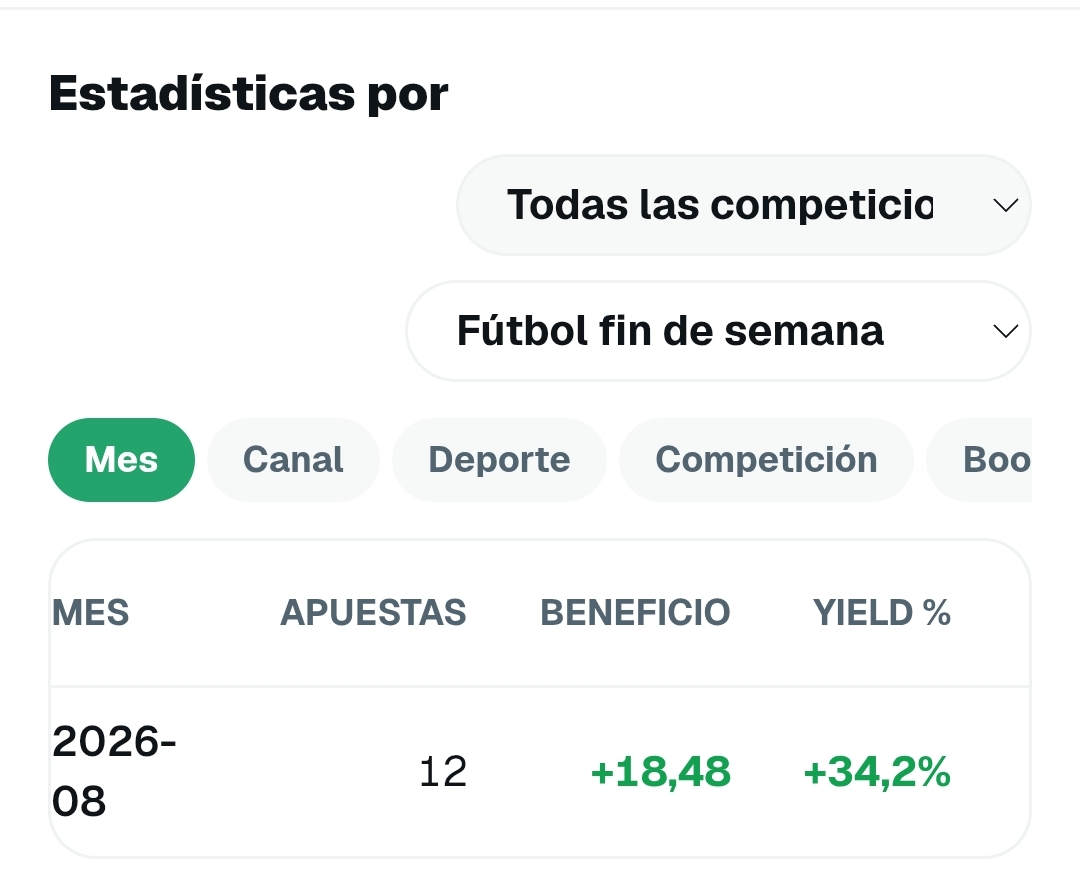Click the 12 apuestas count

point(443,772)
